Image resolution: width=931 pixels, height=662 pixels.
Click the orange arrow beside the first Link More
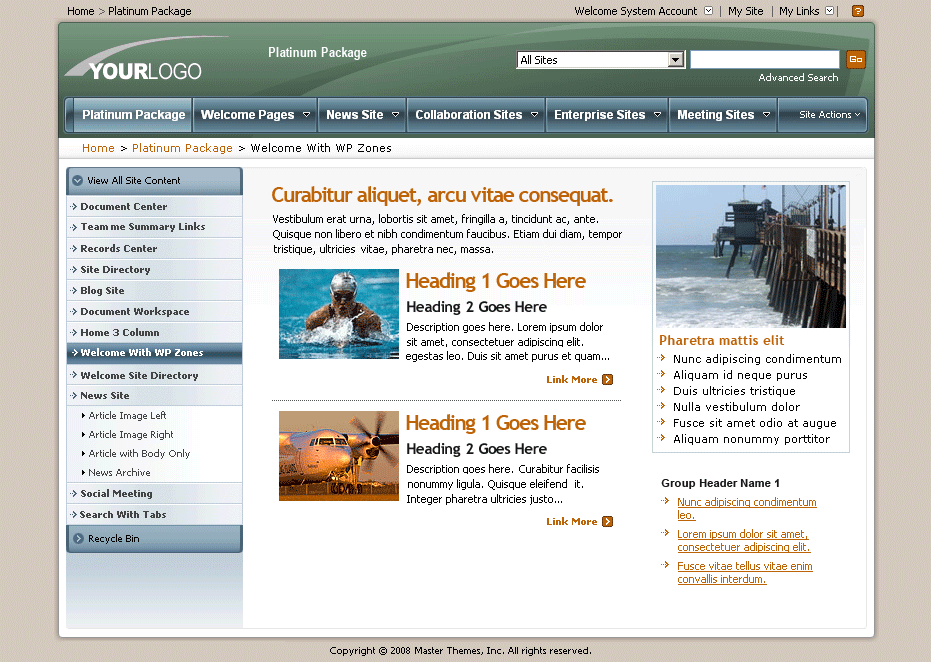click(608, 379)
